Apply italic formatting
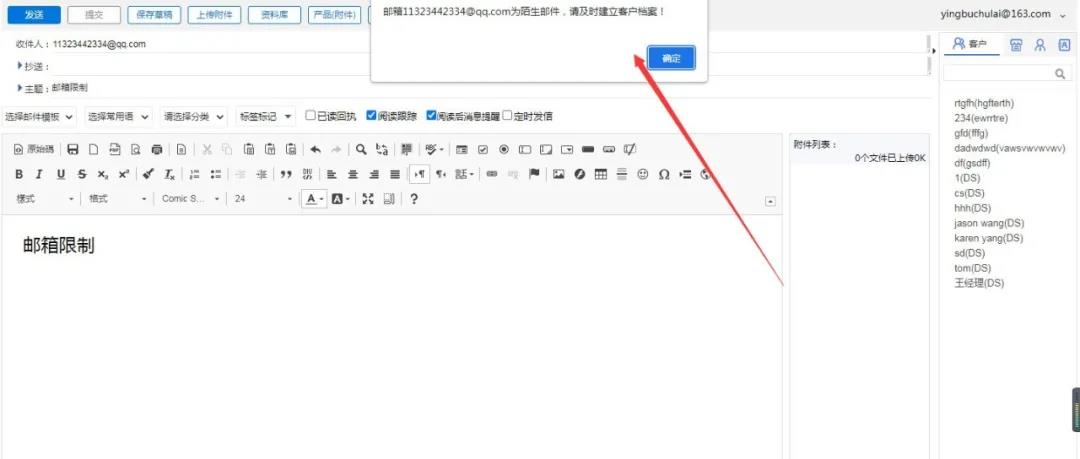This screenshot has width=1080, height=459. [39, 174]
